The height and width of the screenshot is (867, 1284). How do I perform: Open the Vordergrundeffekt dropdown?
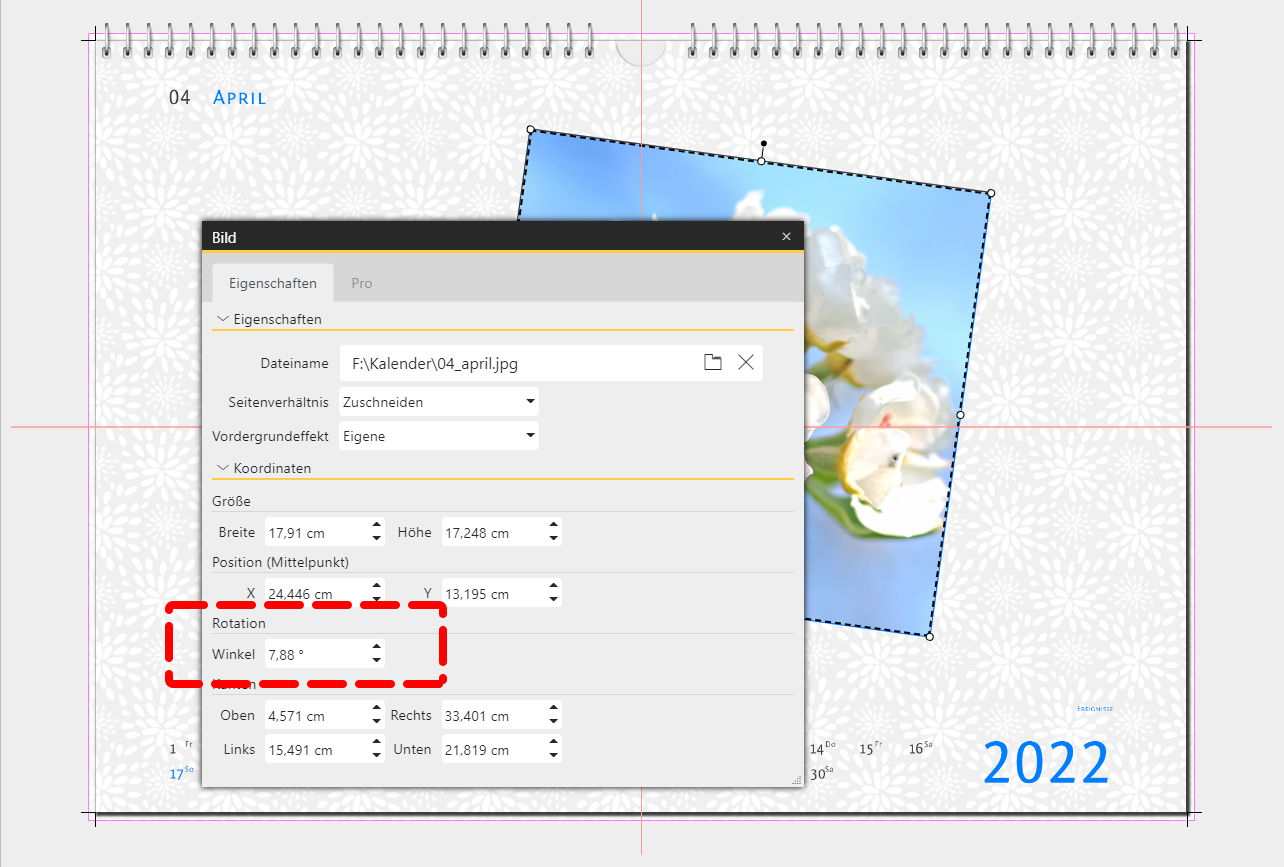(x=530, y=436)
